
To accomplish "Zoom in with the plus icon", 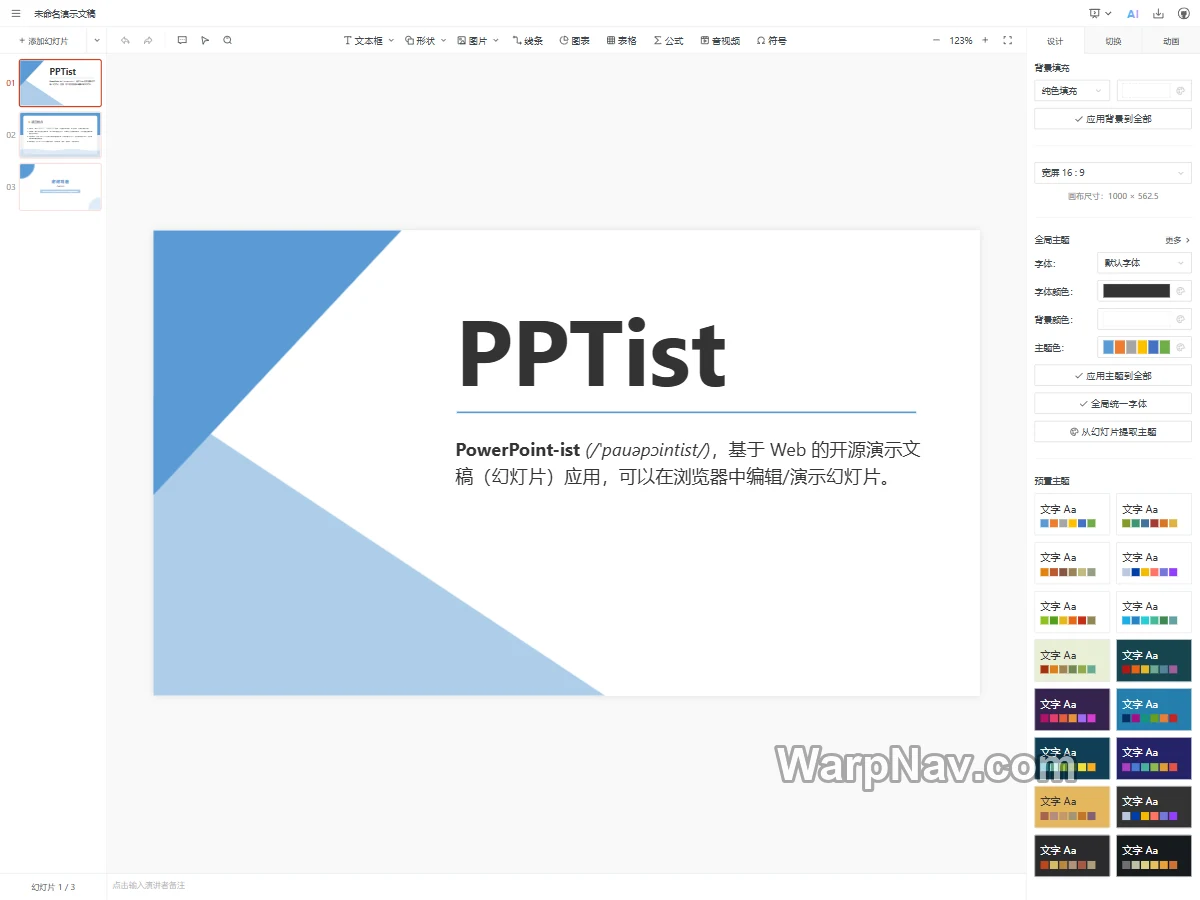I will click(985, 40).
